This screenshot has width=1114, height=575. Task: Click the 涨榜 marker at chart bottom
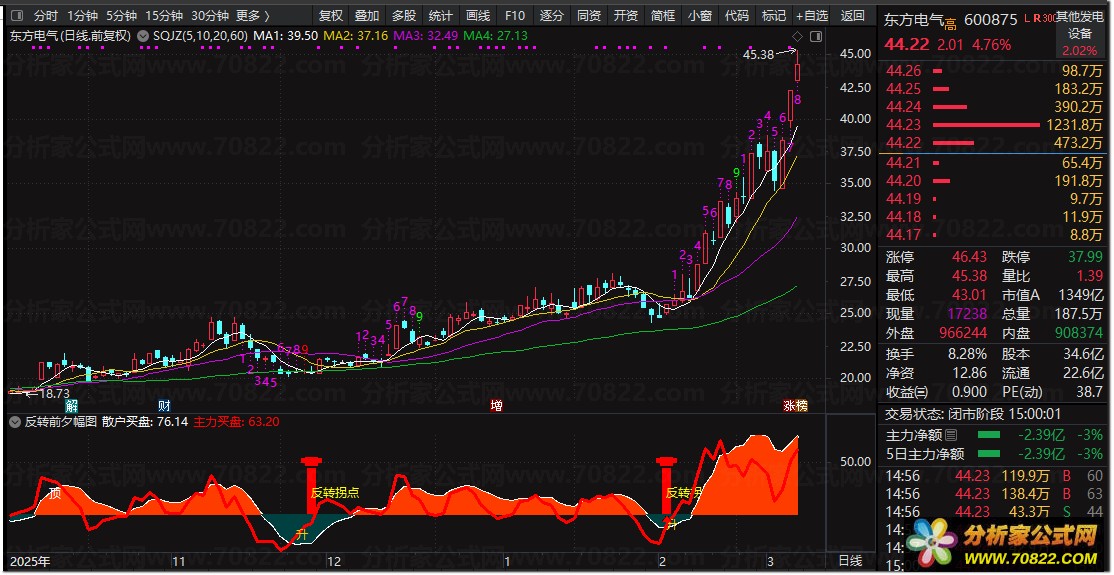(x=797, y=406)
